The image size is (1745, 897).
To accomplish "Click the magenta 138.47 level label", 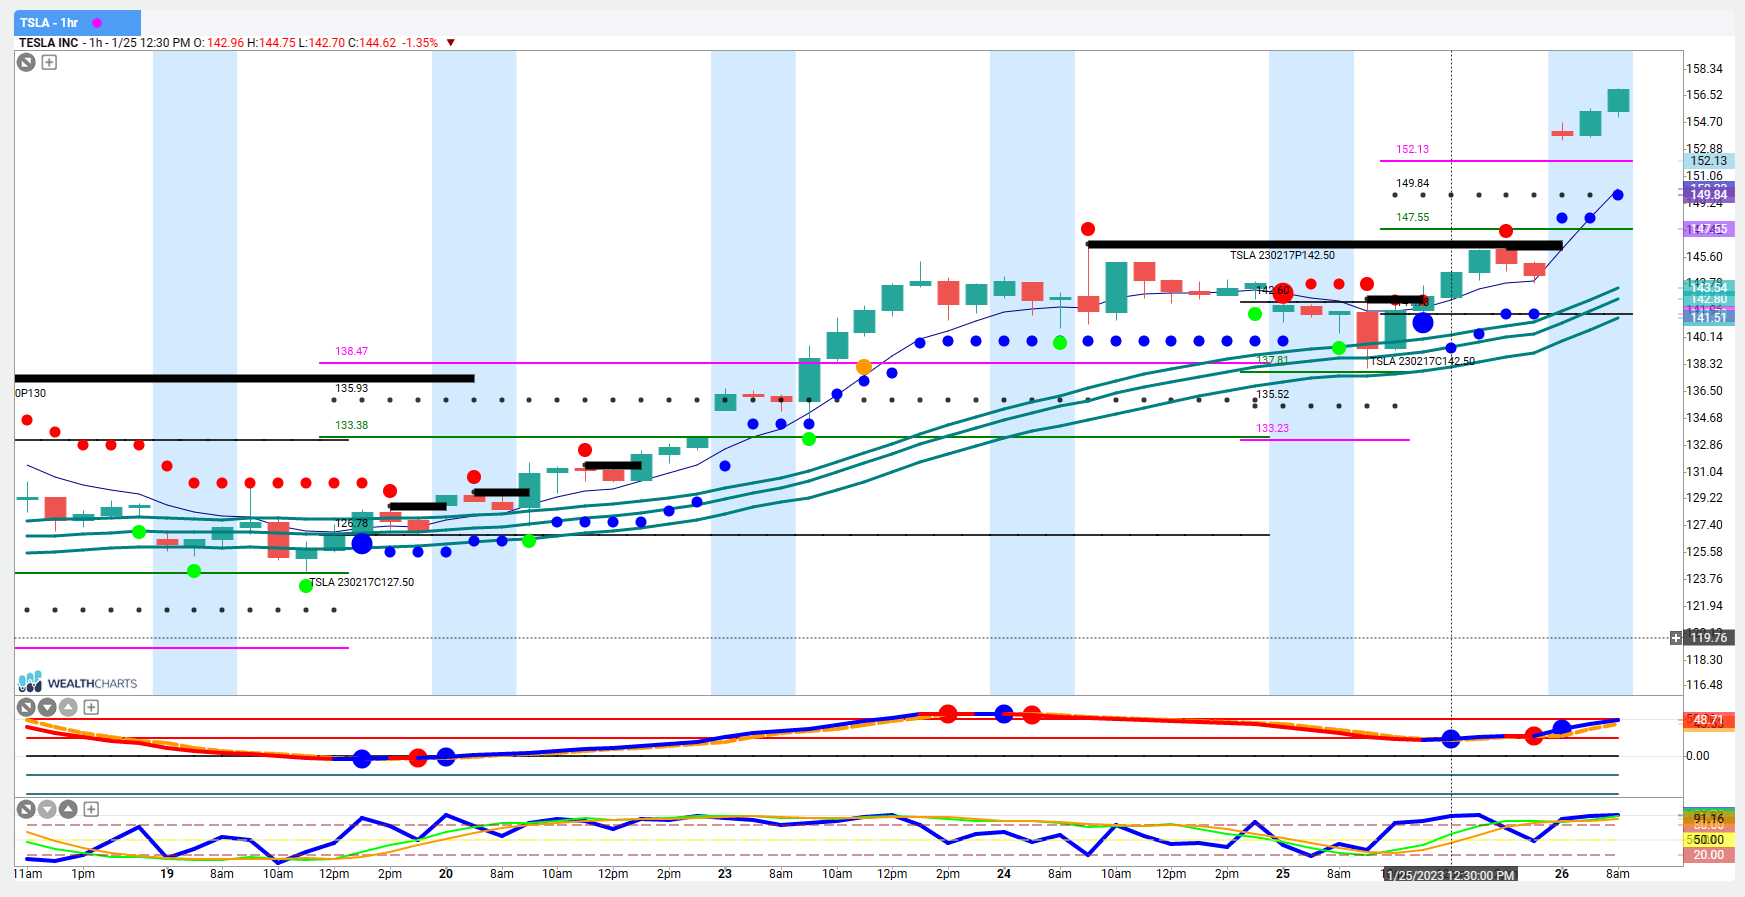I will [352, 352].
